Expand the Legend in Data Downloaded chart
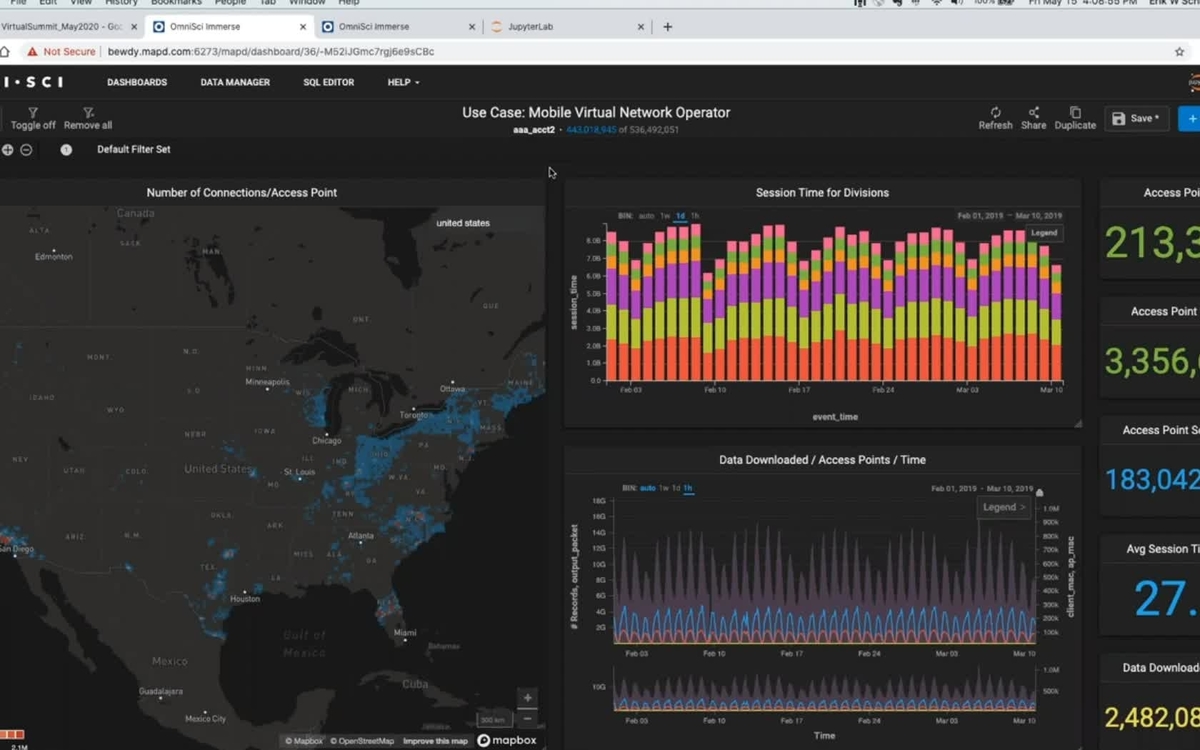This screenshot has height=750, width=1200. (x=1003, y=507)
